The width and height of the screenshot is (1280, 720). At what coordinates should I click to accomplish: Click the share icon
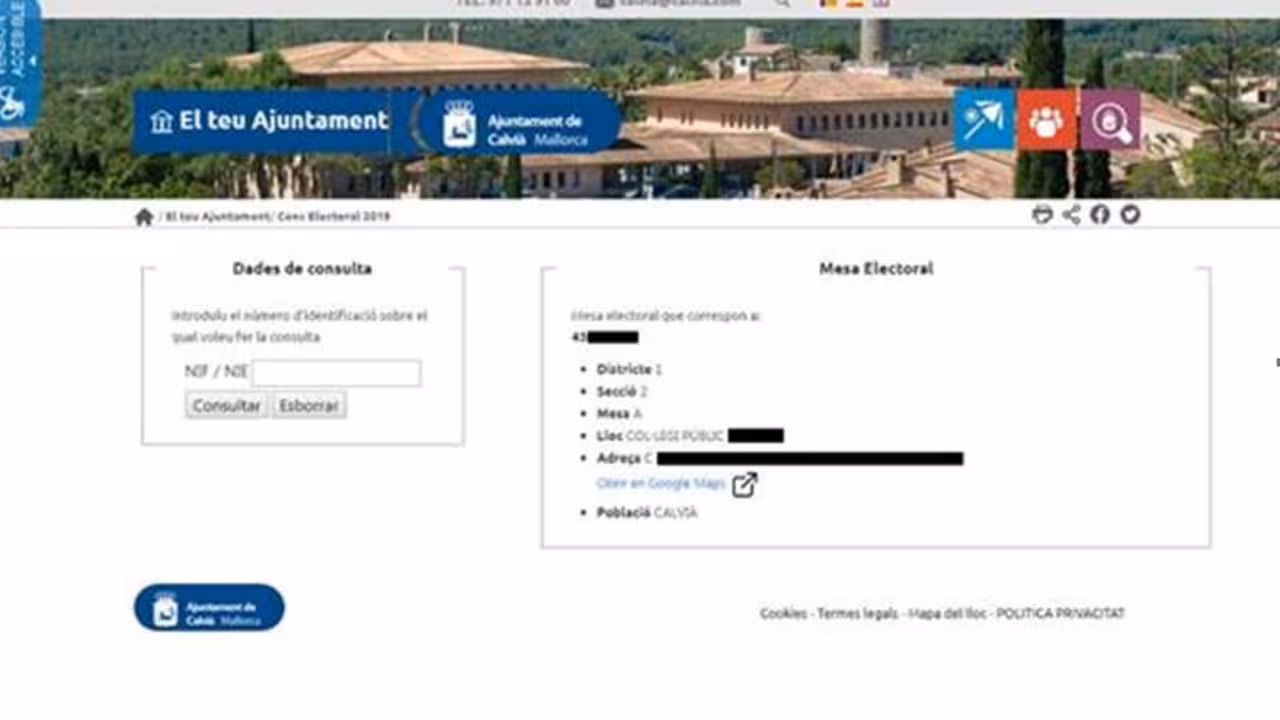[1071, 214]
